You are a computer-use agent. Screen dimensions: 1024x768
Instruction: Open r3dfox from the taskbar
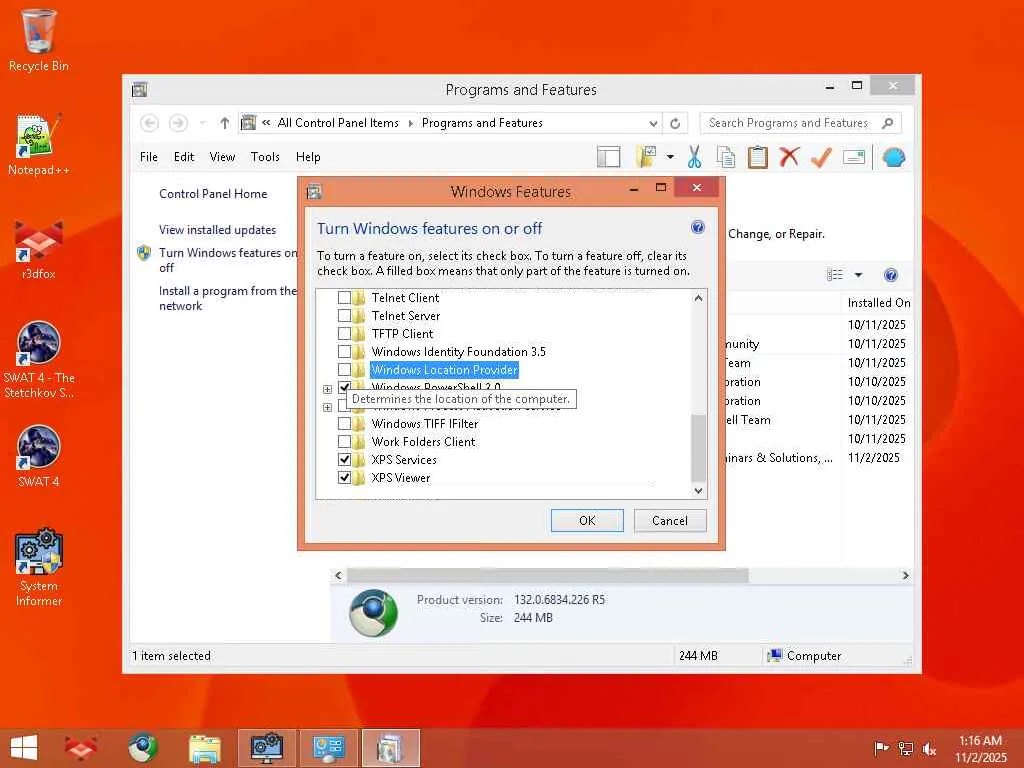tap(81, 748)
